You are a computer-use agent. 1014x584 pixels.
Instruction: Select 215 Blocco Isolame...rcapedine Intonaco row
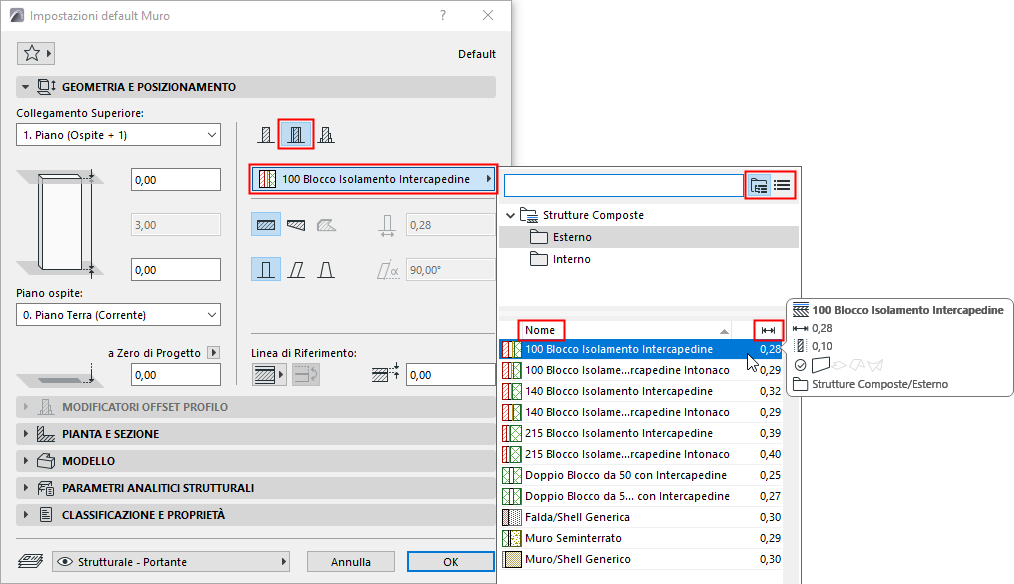point(642,454)
